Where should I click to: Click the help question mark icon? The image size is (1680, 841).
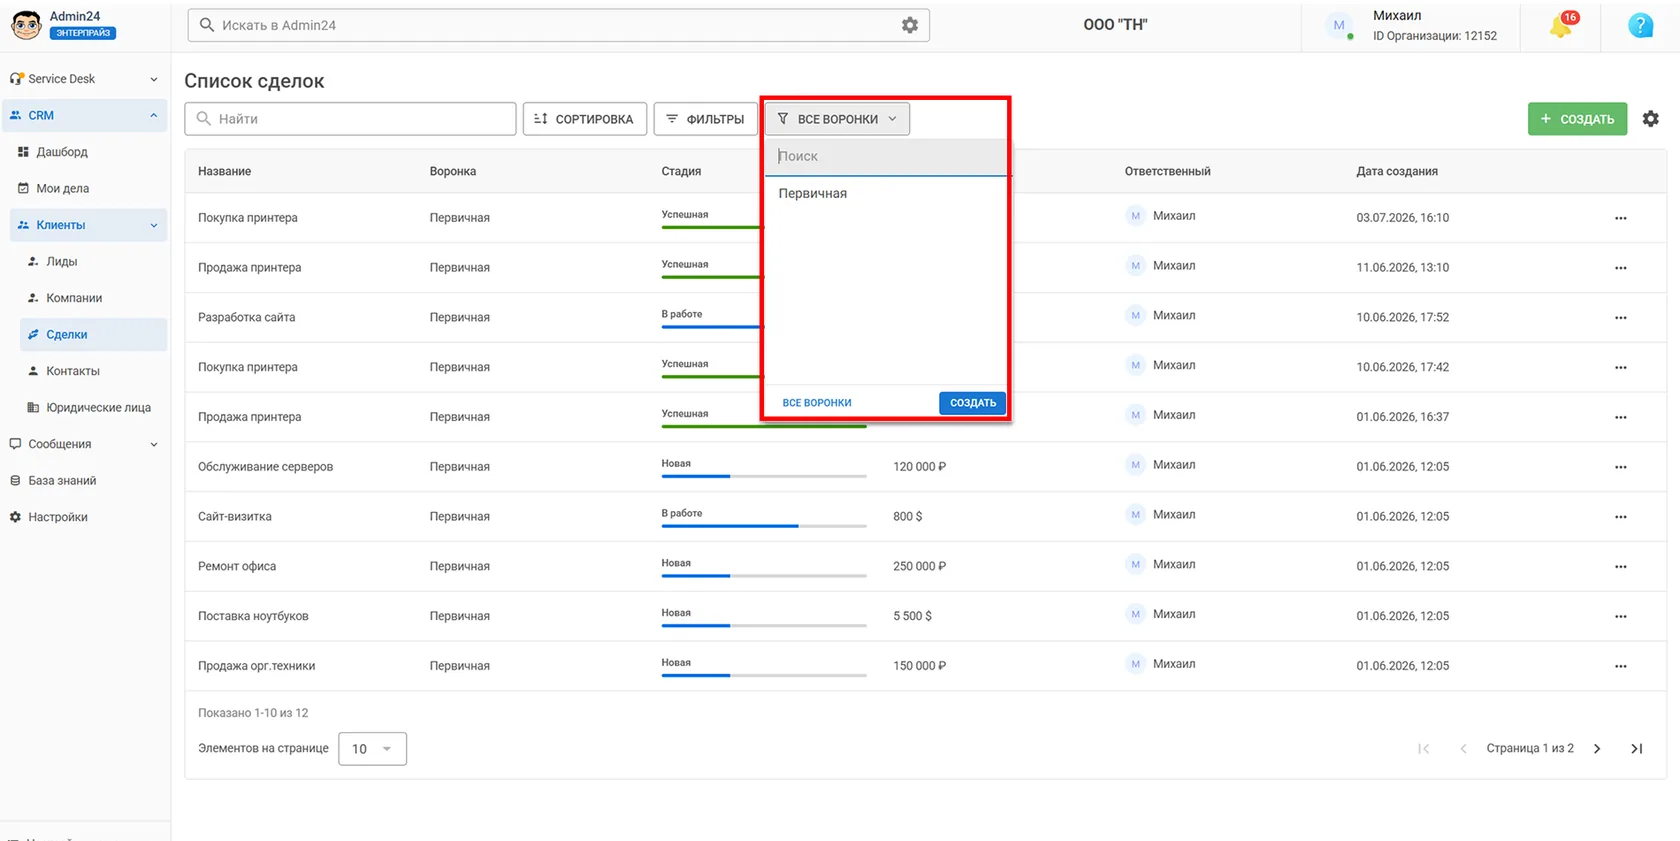tap(1640, 25)
